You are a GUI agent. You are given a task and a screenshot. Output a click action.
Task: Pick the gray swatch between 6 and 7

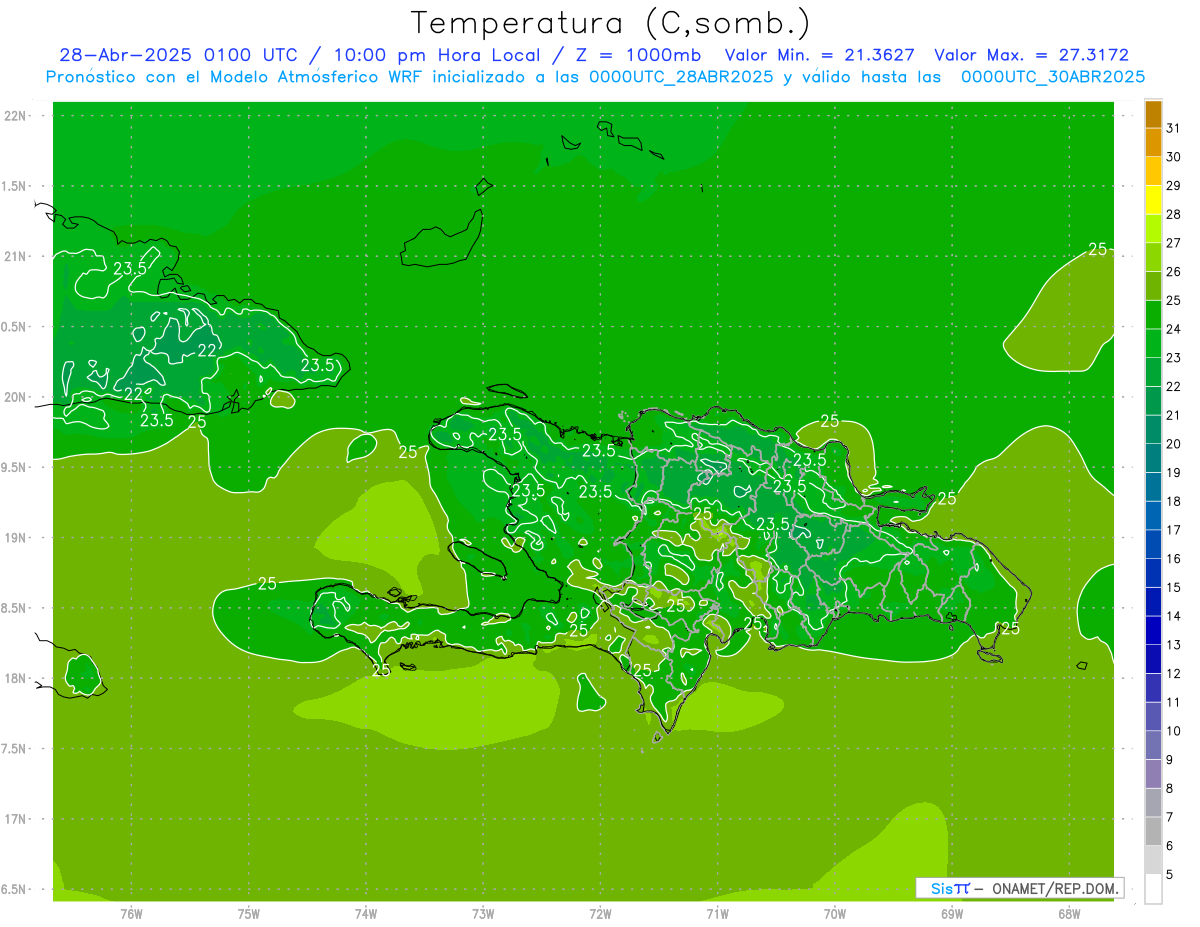pos(1153,831)
